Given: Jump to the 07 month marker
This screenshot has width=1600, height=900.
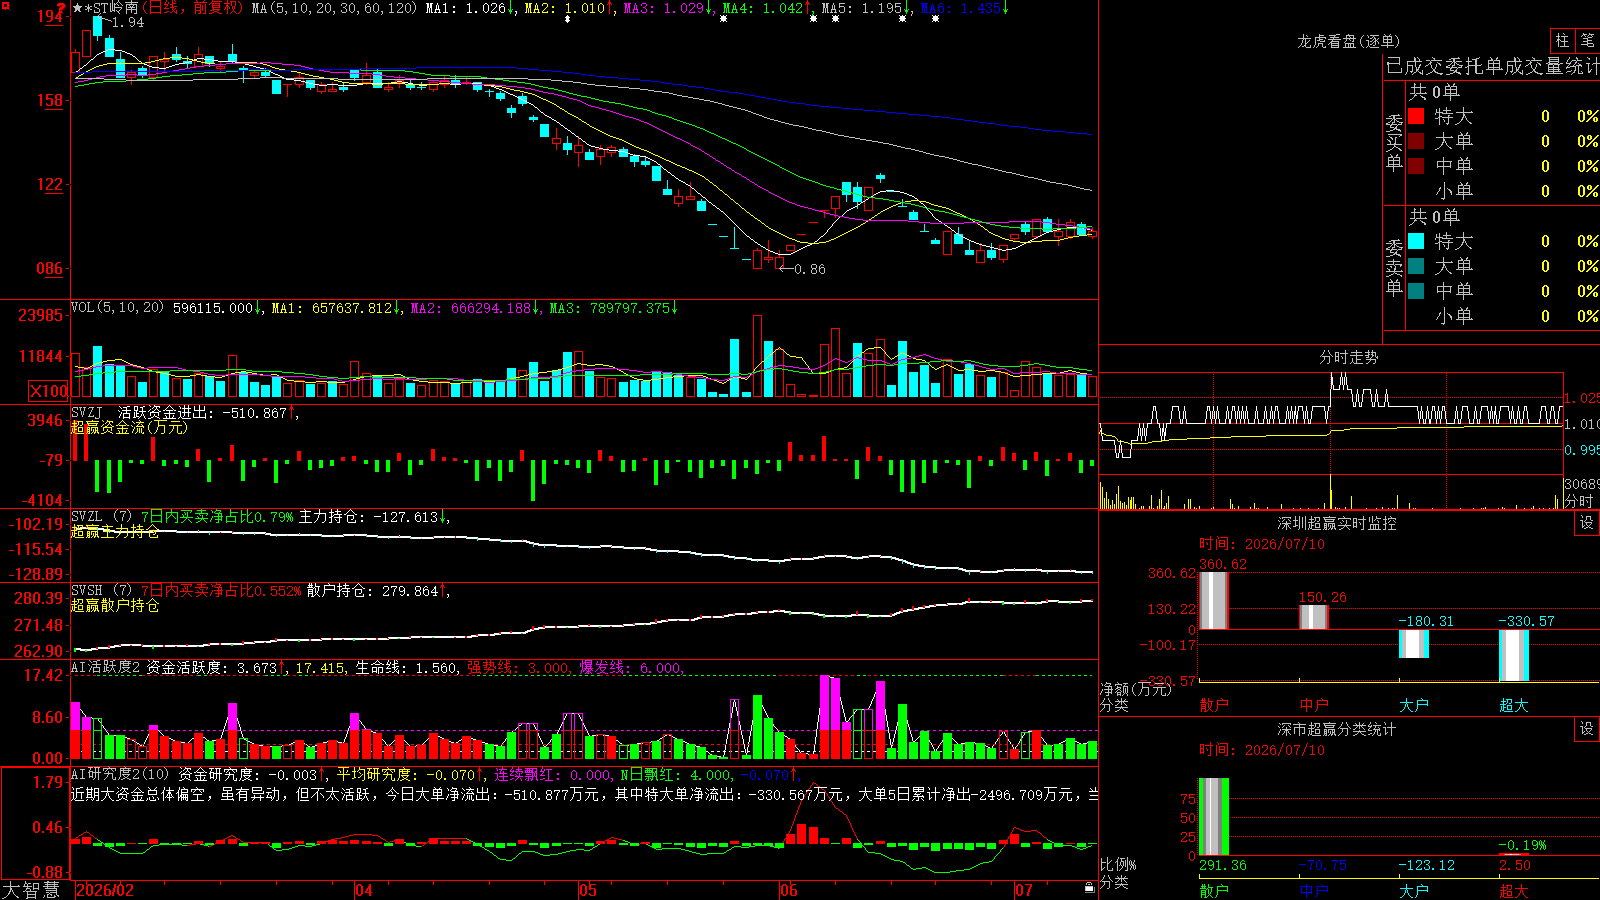Looking at the screenshot, I should pyautogui.click(x=1024, y=890).
